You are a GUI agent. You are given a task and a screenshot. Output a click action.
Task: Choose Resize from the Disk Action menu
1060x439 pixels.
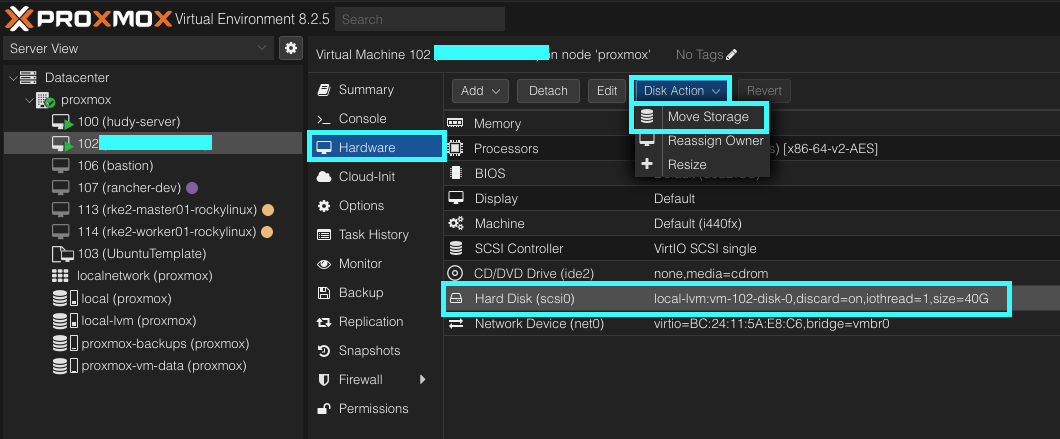pos(687,164)
